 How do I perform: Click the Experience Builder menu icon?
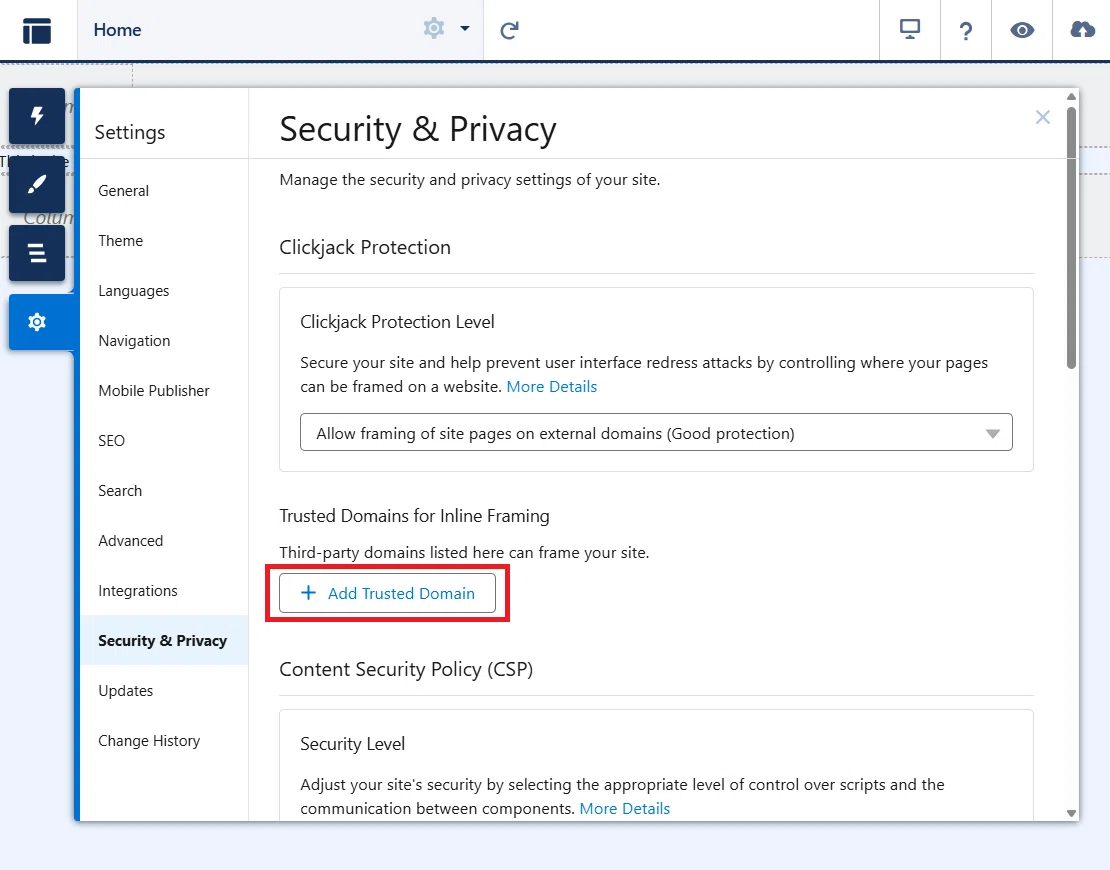point(37,30)
